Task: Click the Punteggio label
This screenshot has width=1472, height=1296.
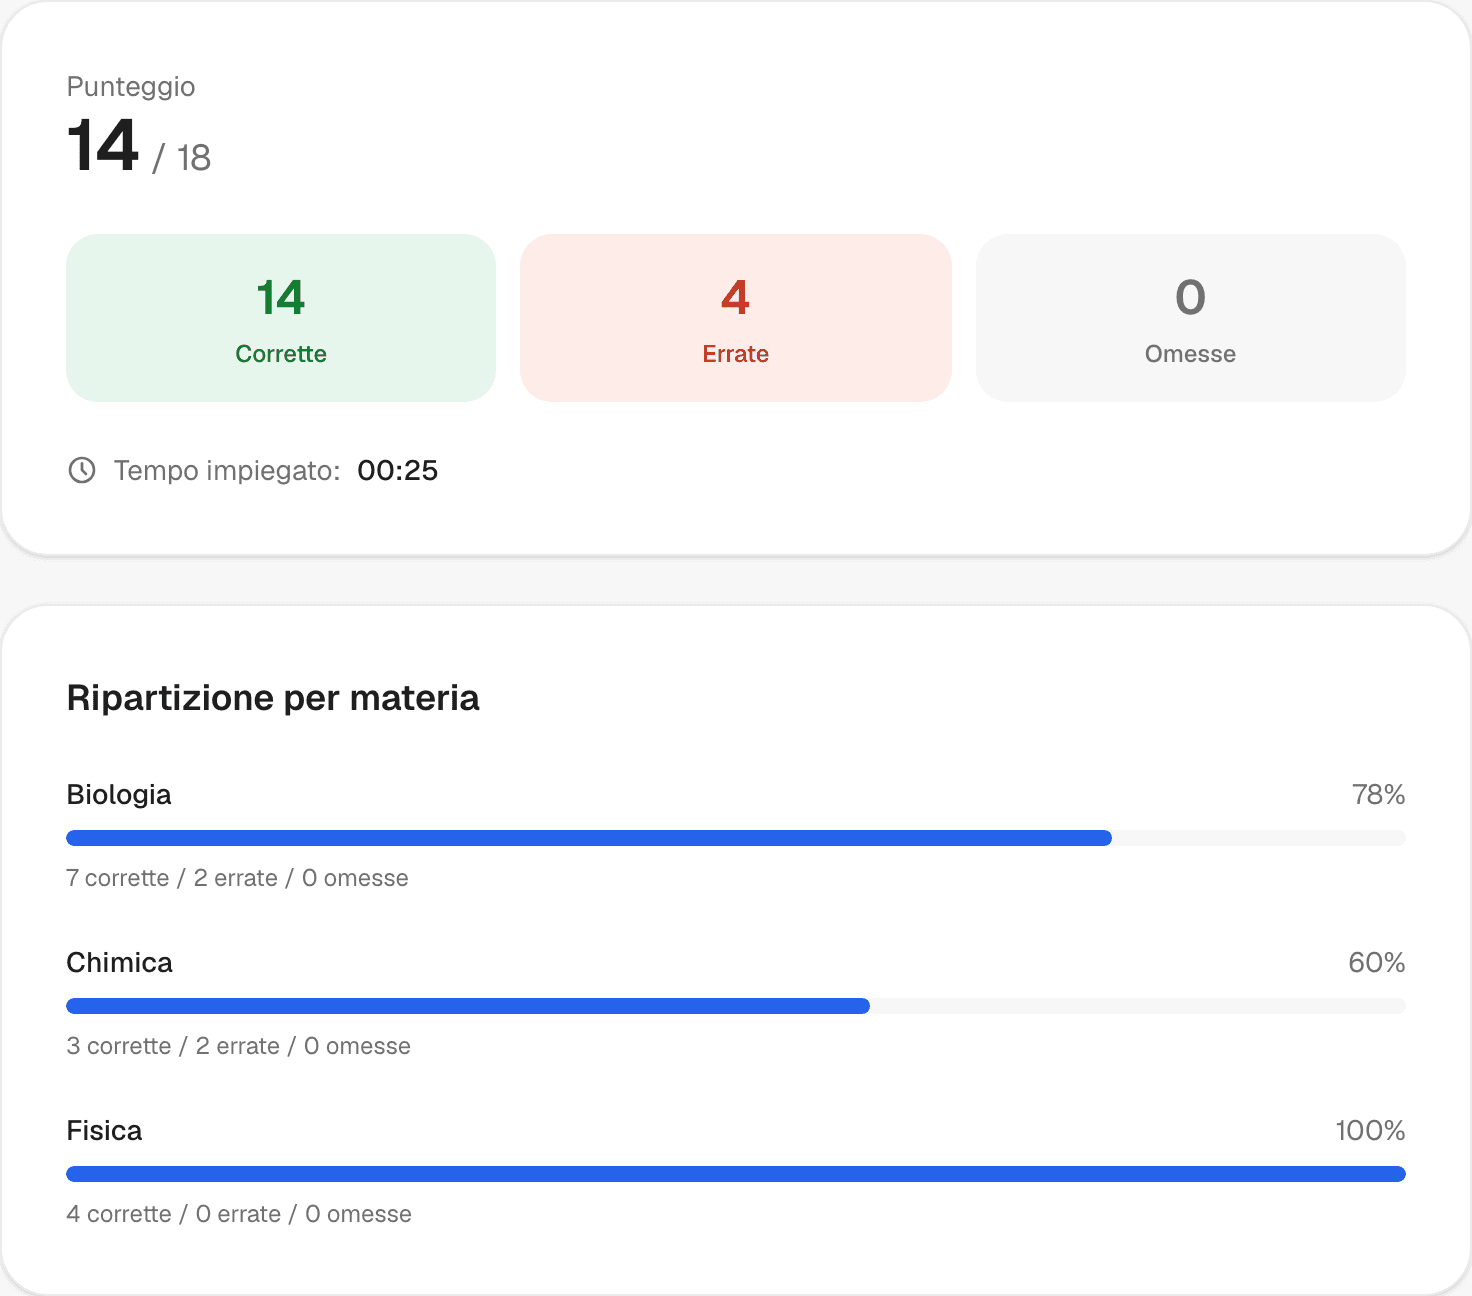Action: 131,87
